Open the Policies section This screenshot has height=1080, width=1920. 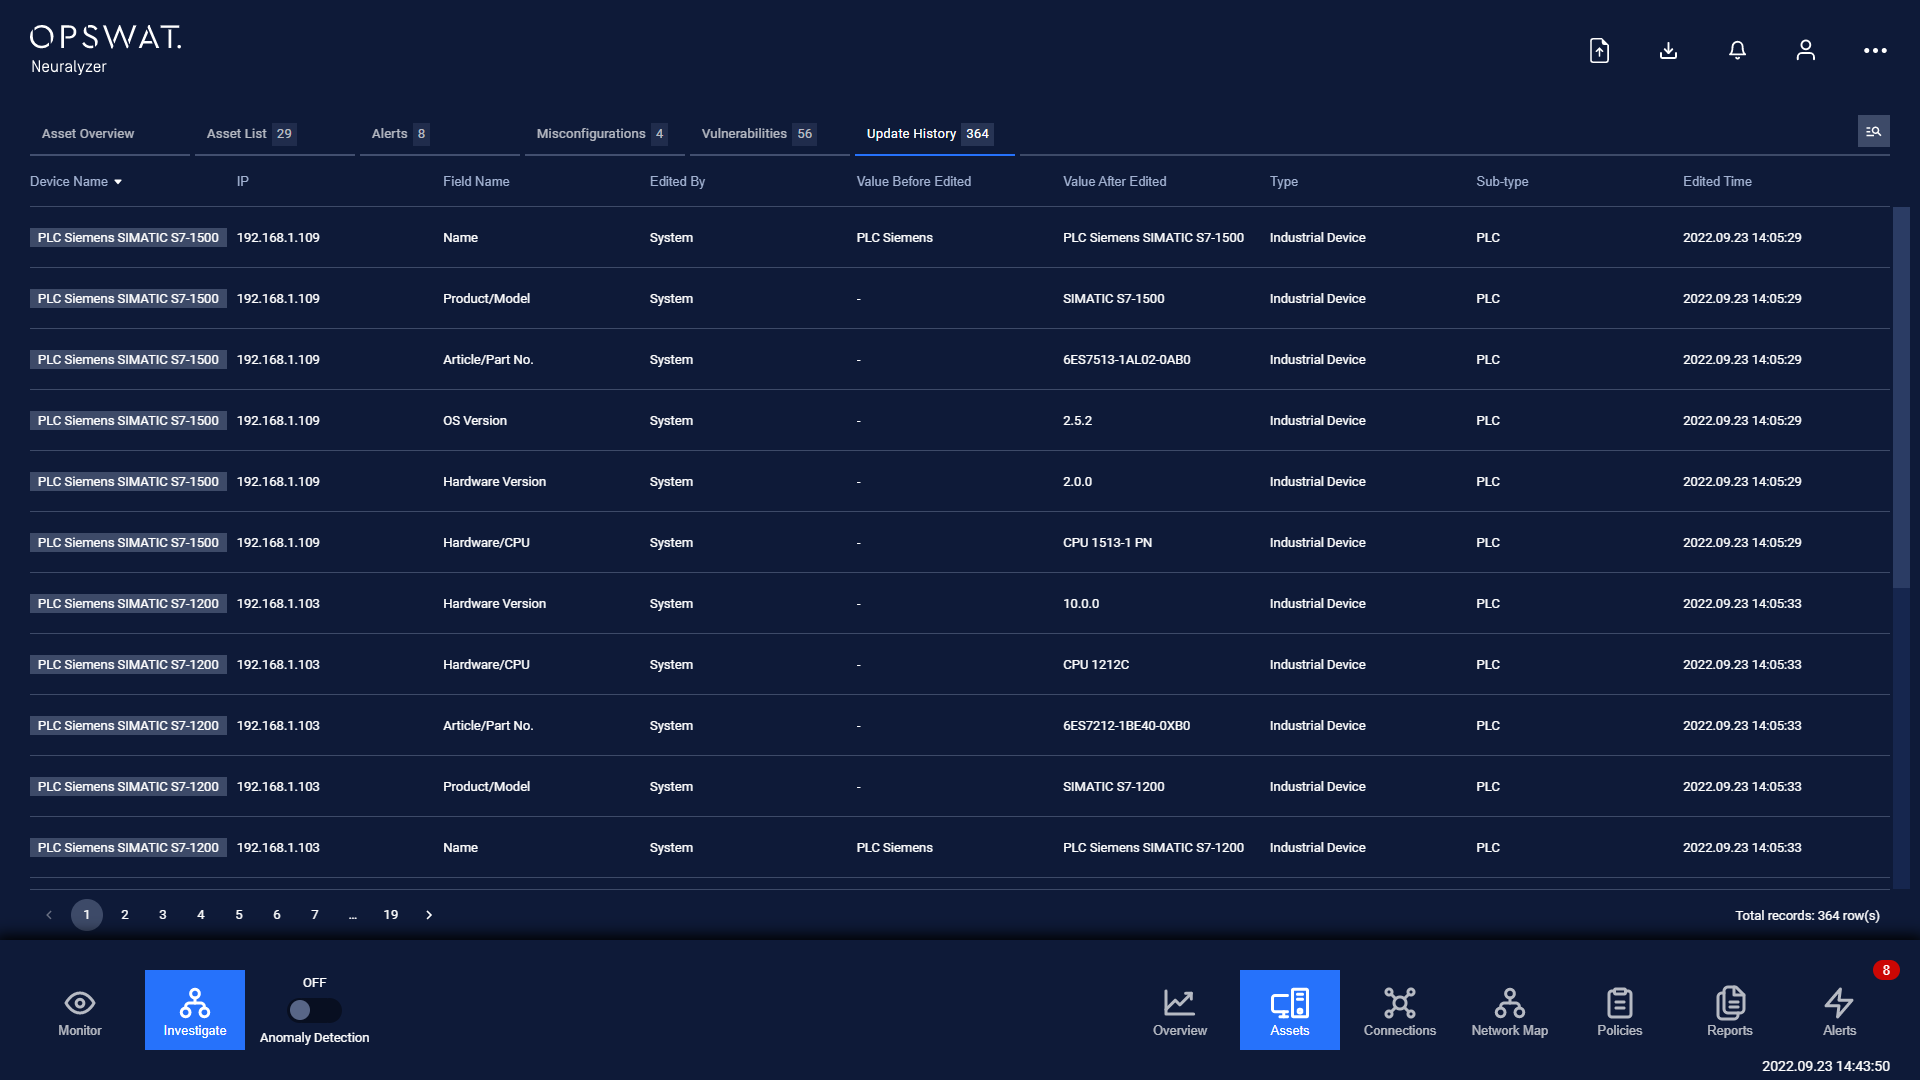point(1620,1011)
